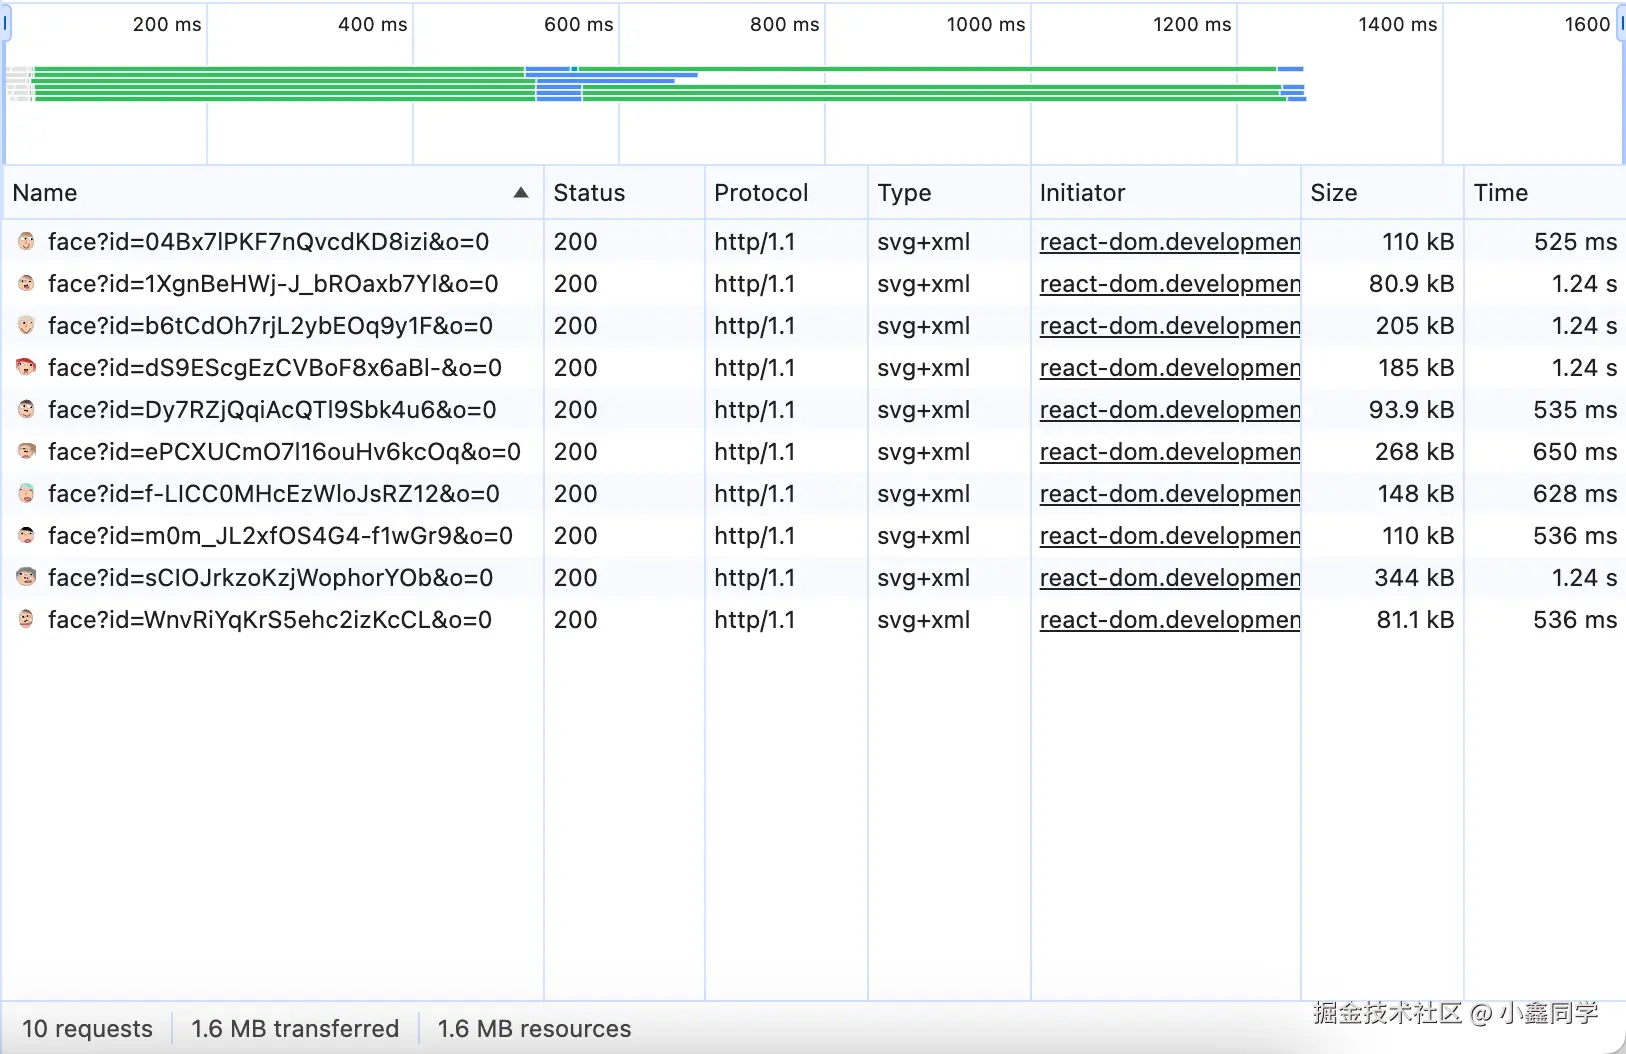Toggle sort order using the Name column arrow
The image size is (1626, 1054).
click(x=521, y=193)
